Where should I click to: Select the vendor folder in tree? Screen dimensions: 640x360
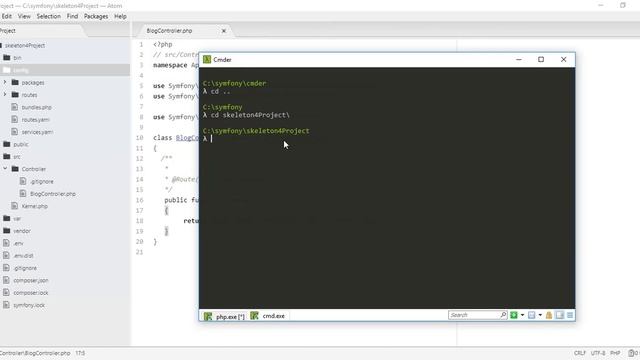pyautogui.click(x=22, y=231)
